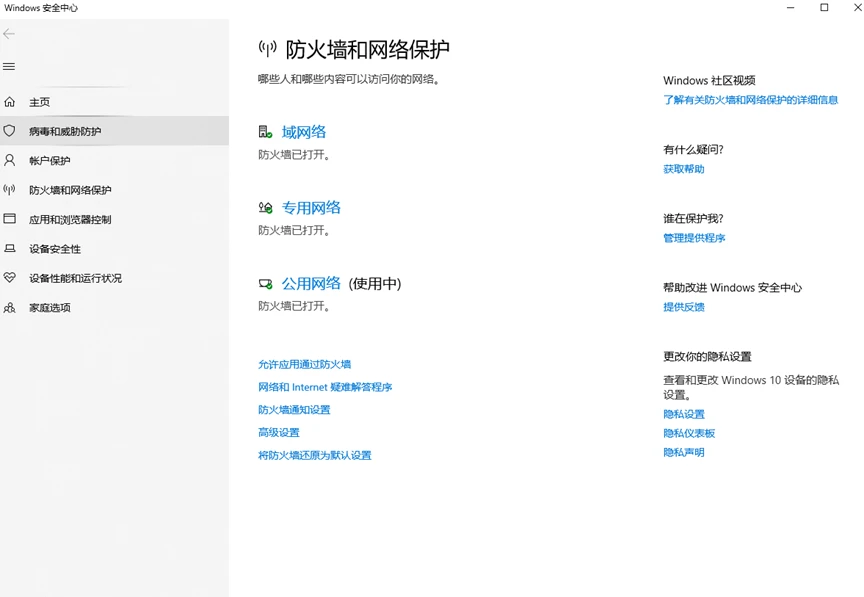Open 隐私仪表板 link
864x597 pixels.
[689, 433]
